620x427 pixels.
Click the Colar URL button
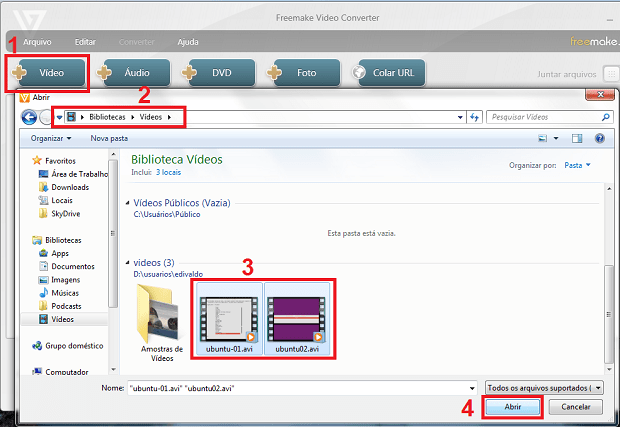[x=389, y=73]
